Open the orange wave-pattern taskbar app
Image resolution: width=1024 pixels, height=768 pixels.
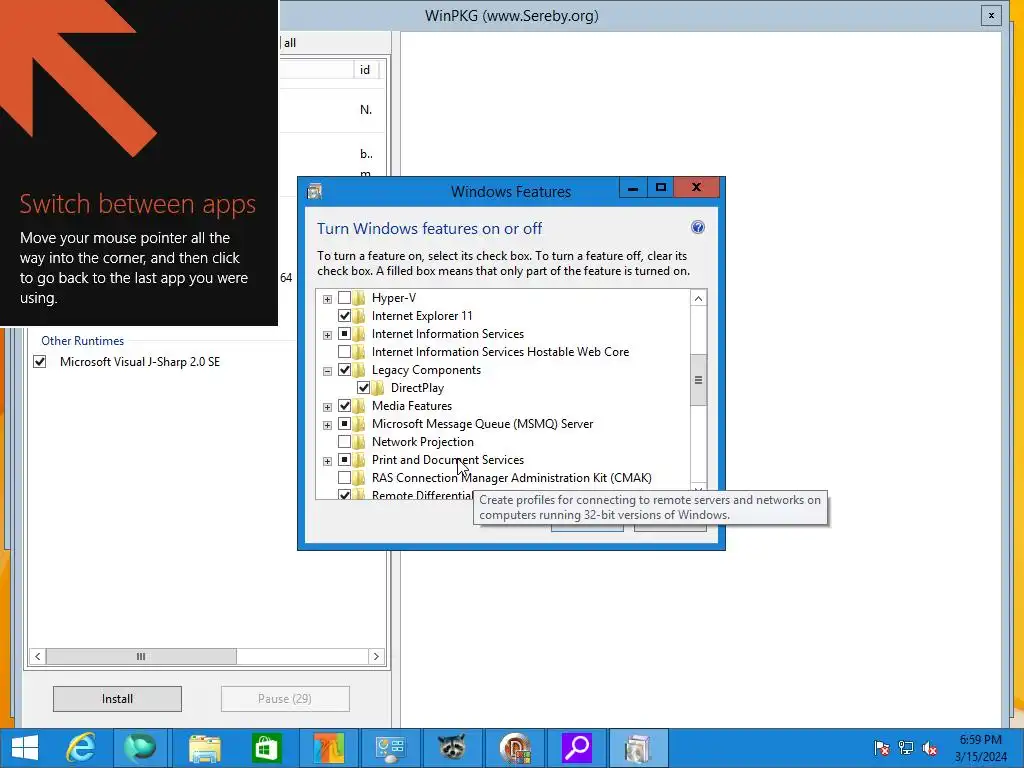328,748
